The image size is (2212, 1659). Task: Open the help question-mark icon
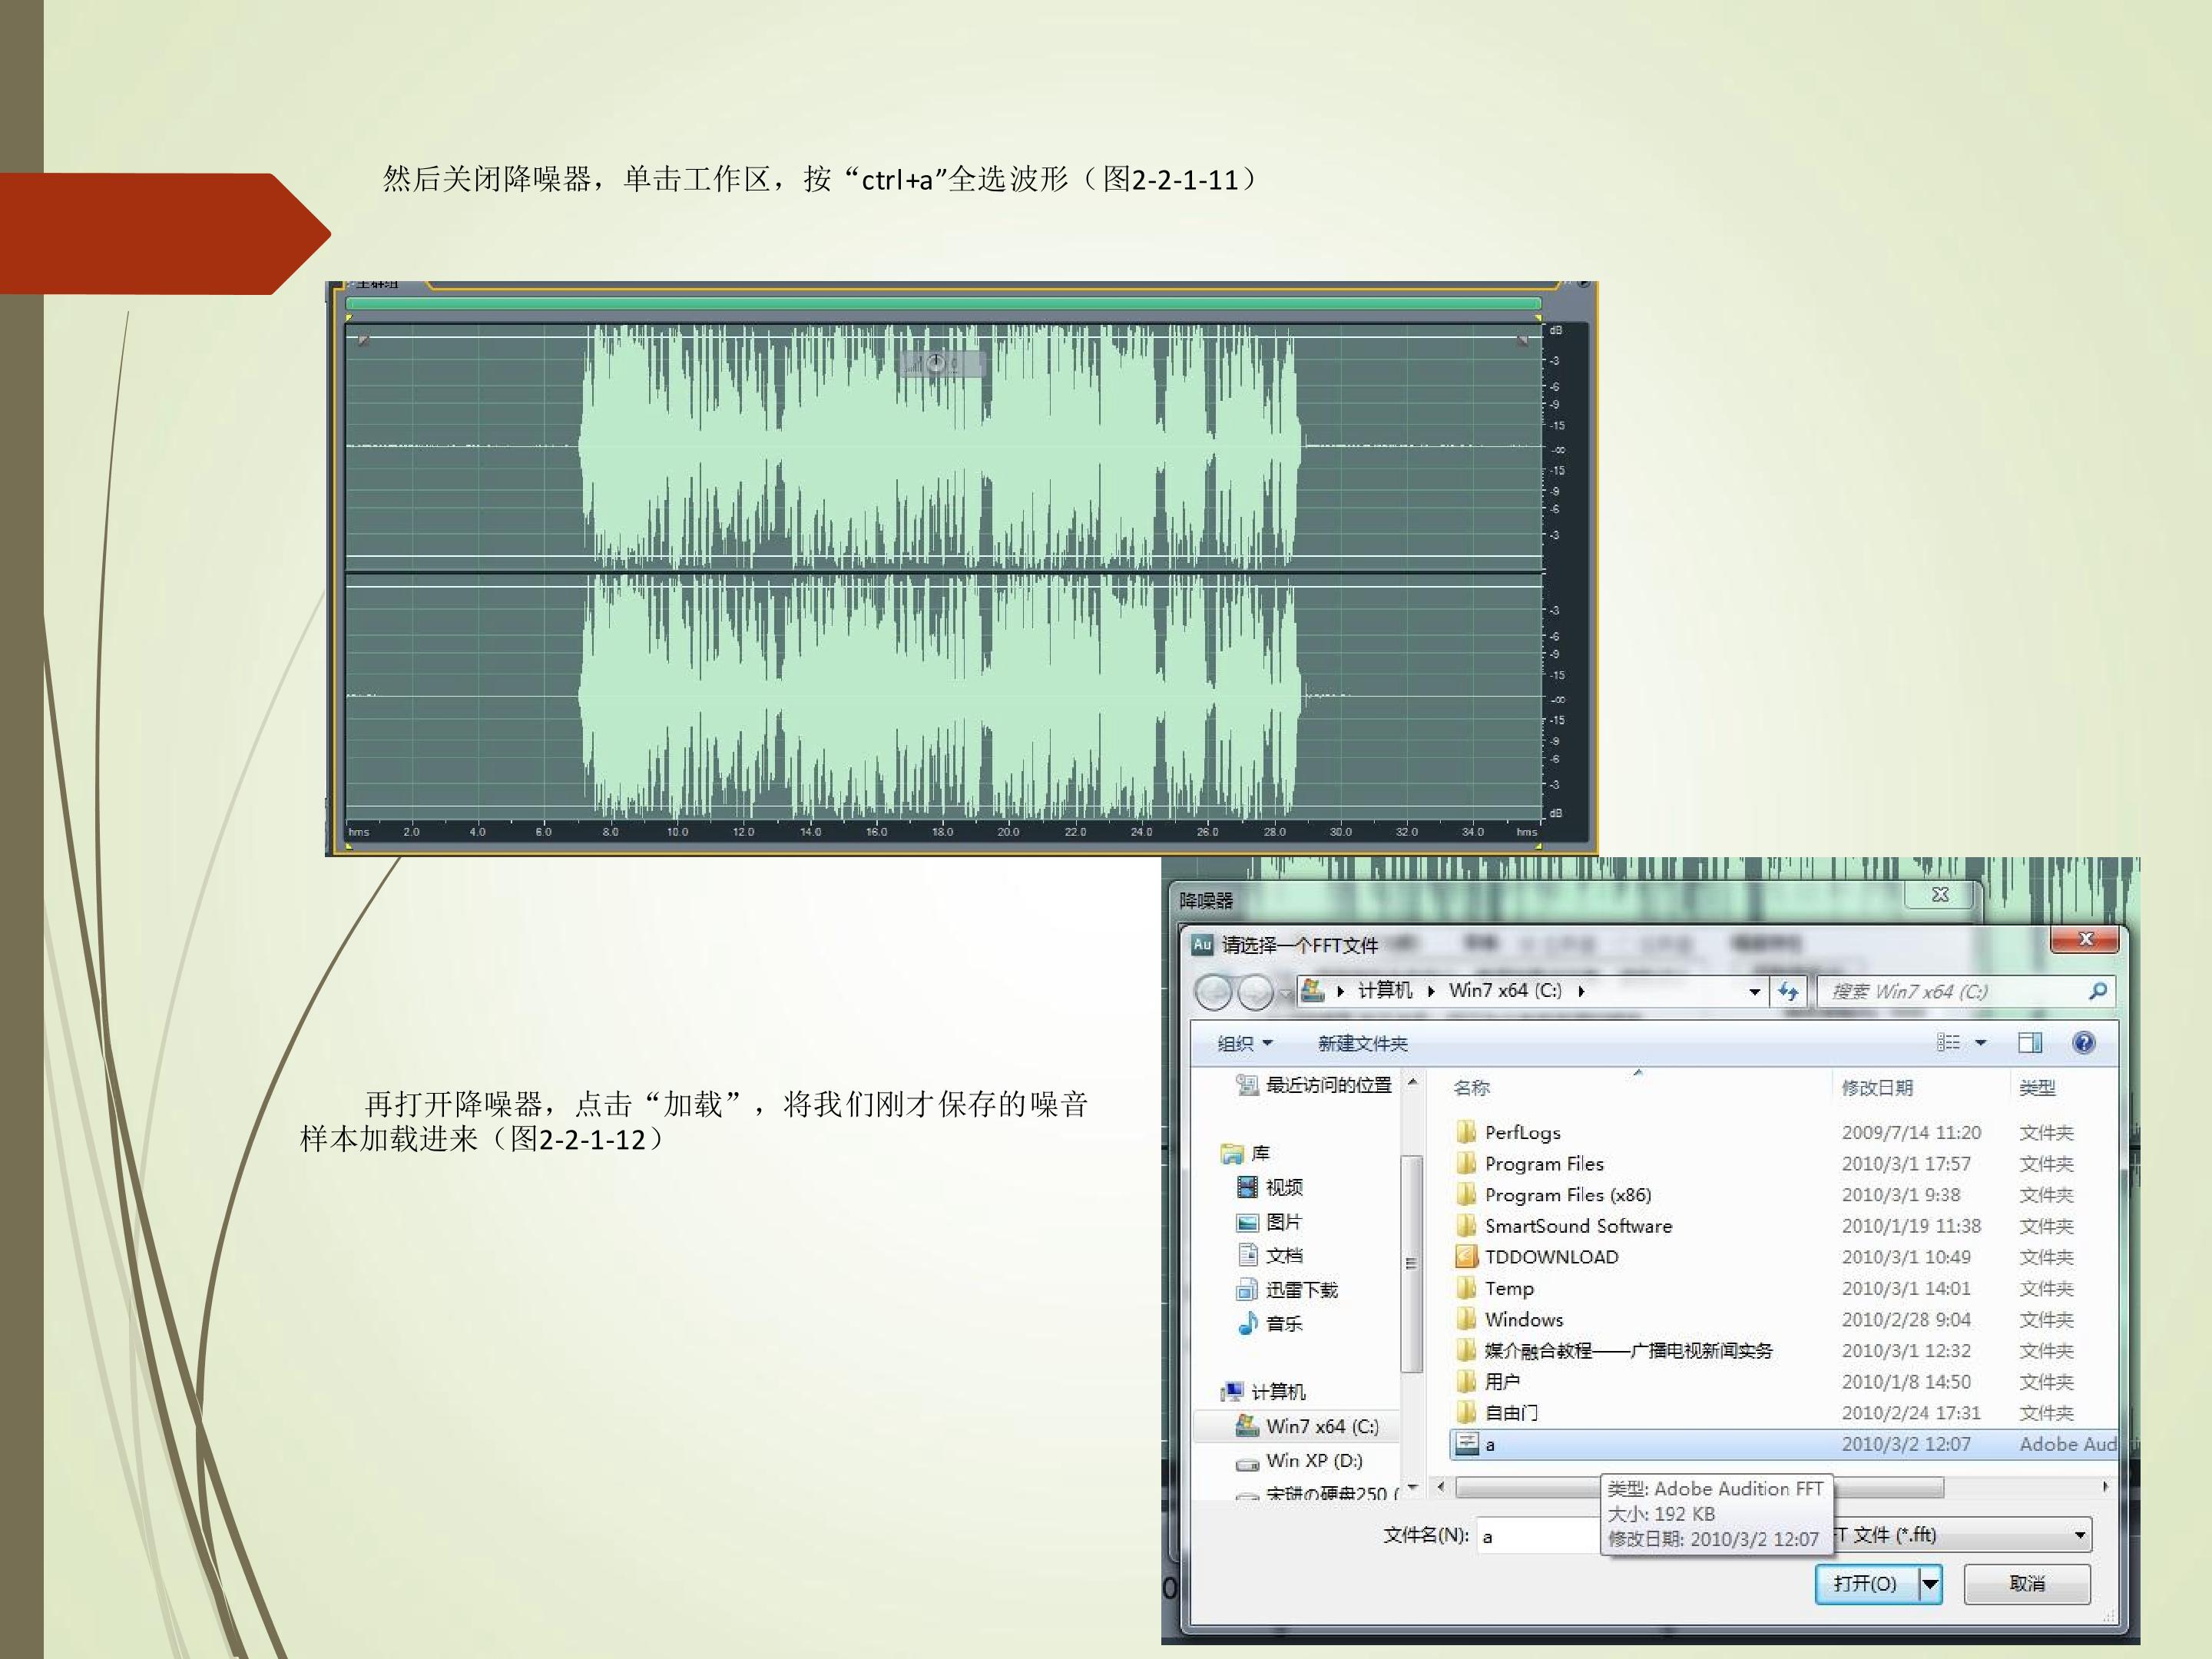(2083, 1043)
